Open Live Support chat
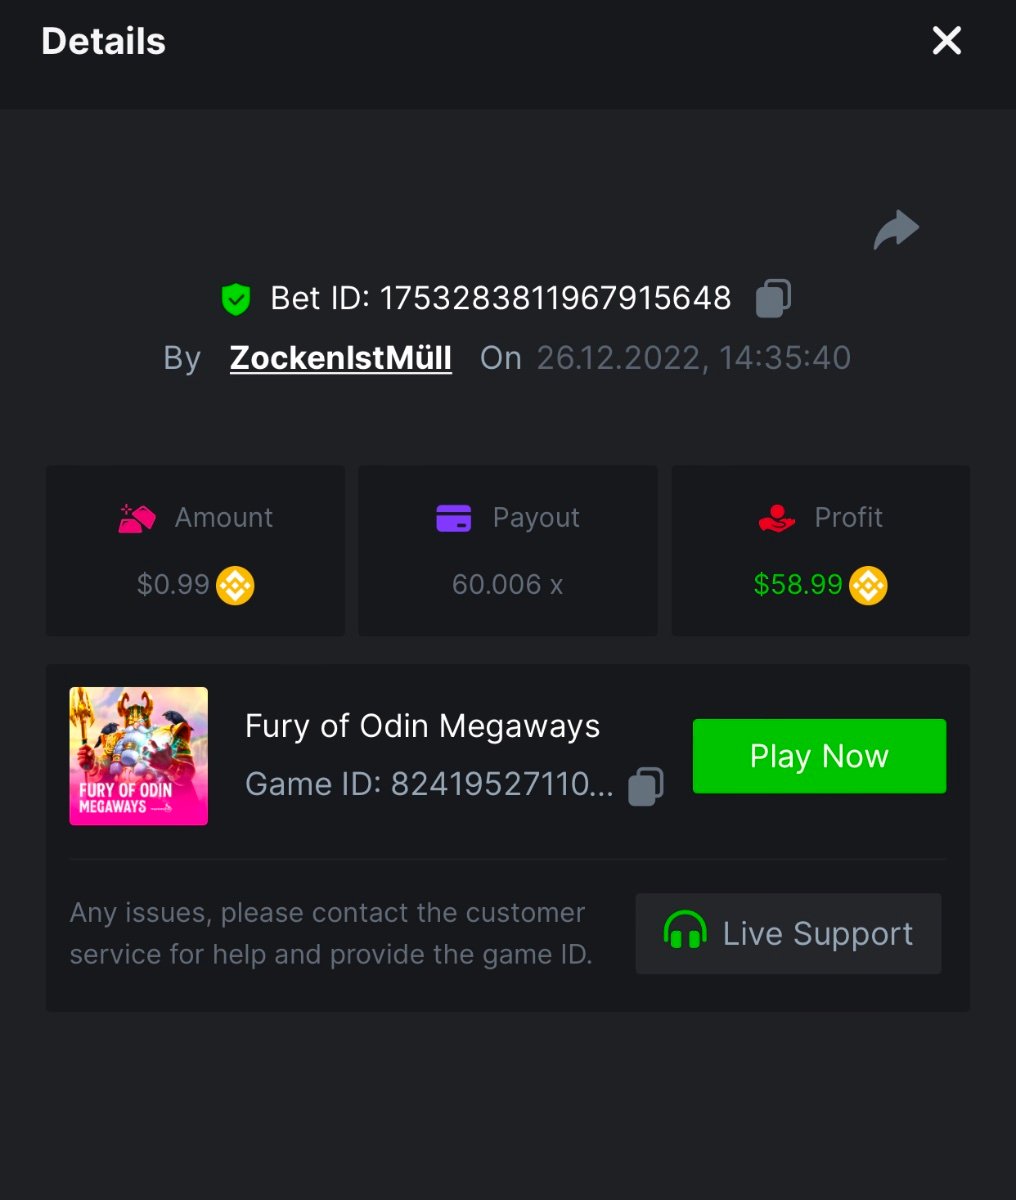 pyautogui.click(x=788, y=933)
